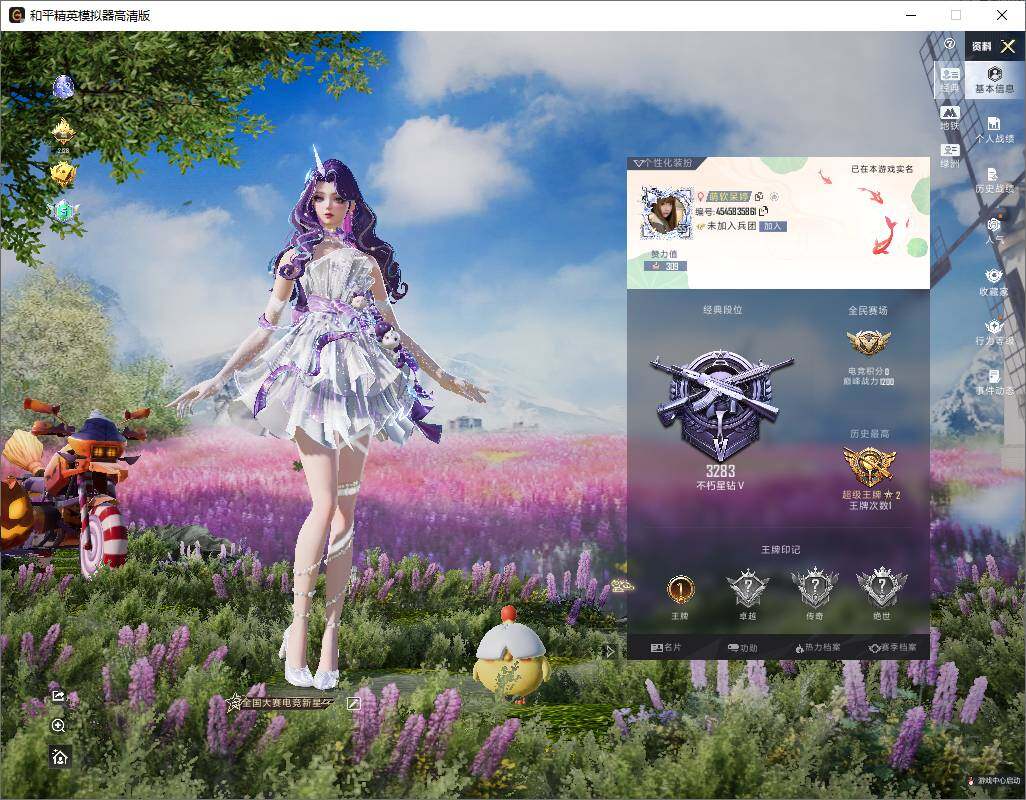1026x800 pixels.
Task: Select the 绿洲 mode icon
Action: coord(949,156)
